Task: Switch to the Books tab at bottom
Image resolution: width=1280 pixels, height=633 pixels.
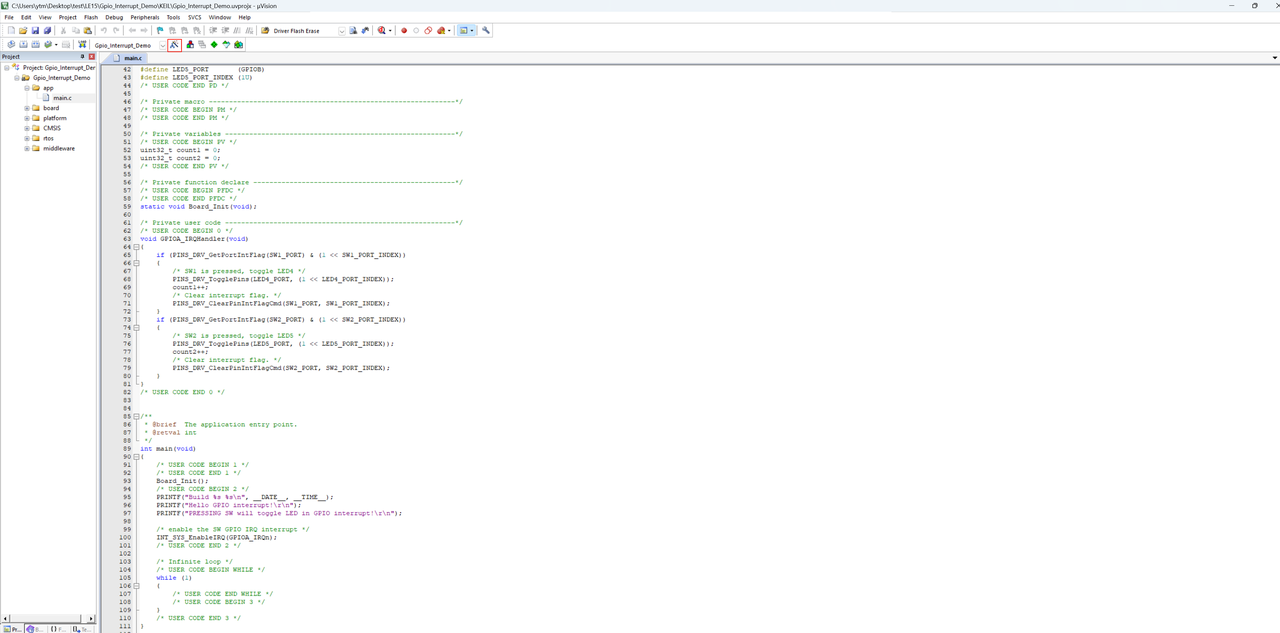Action: pos(35,629)
